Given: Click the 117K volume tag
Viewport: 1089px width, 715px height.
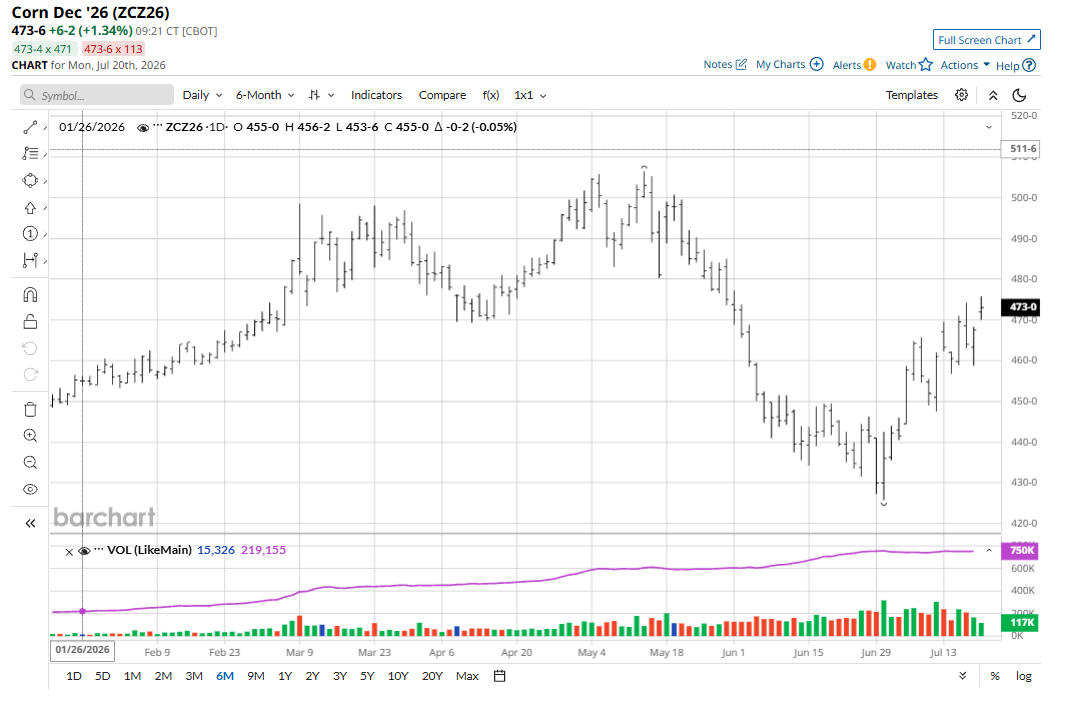Looking at the screenshot, I should click(x=1020, y=623).
